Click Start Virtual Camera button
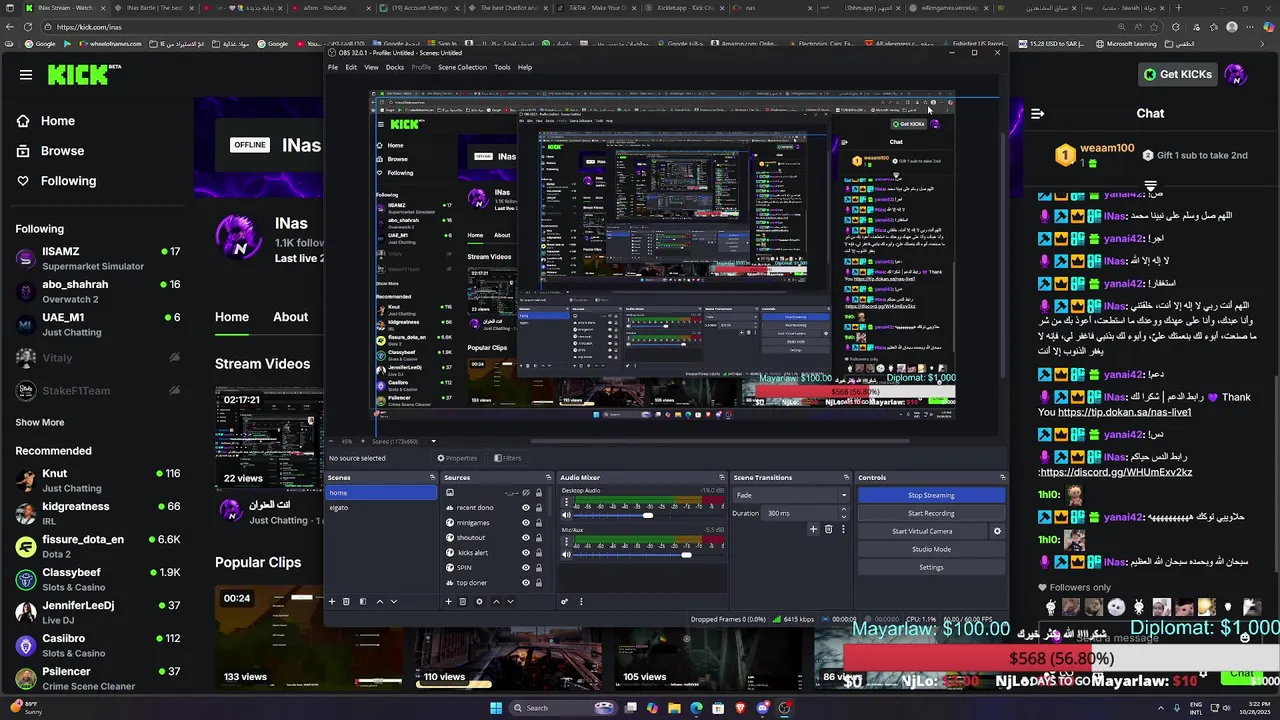Image resolution: width=1280 pixels, height=720 pixels. click(x=922, y=531)
